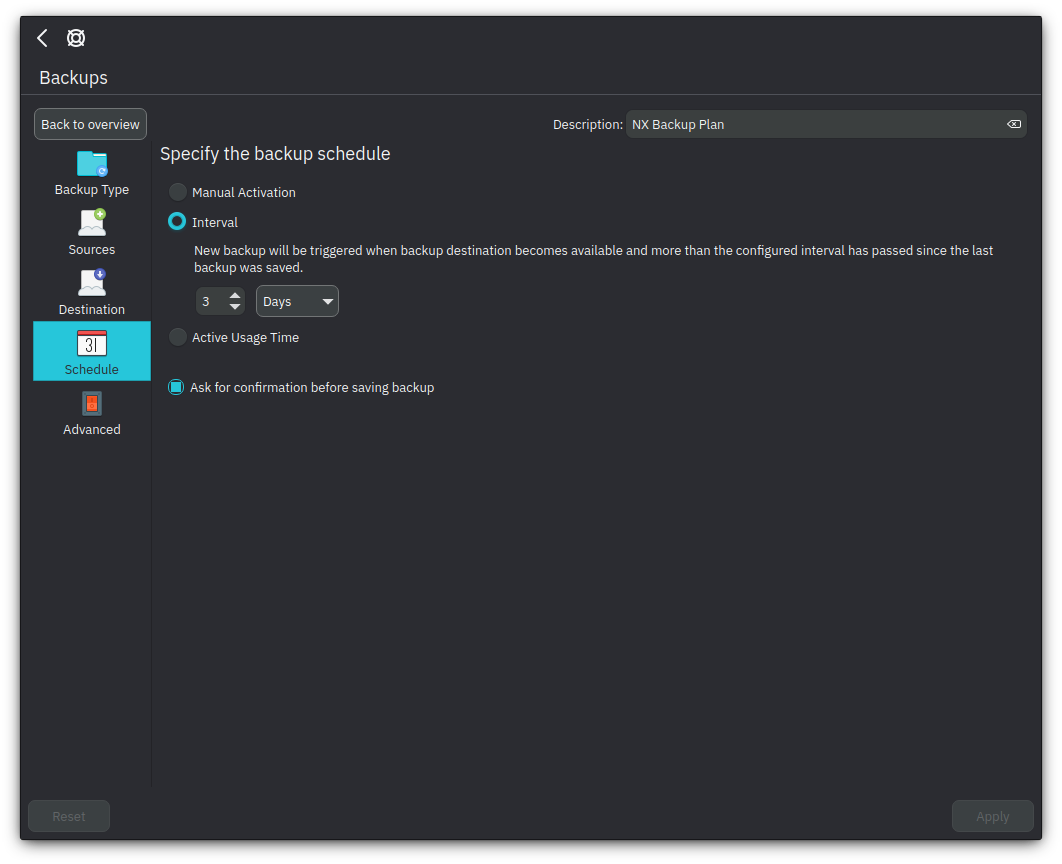This screenshot has width=1062, height=864.
Task: Click Back to overview button
Action: point(90,124)
